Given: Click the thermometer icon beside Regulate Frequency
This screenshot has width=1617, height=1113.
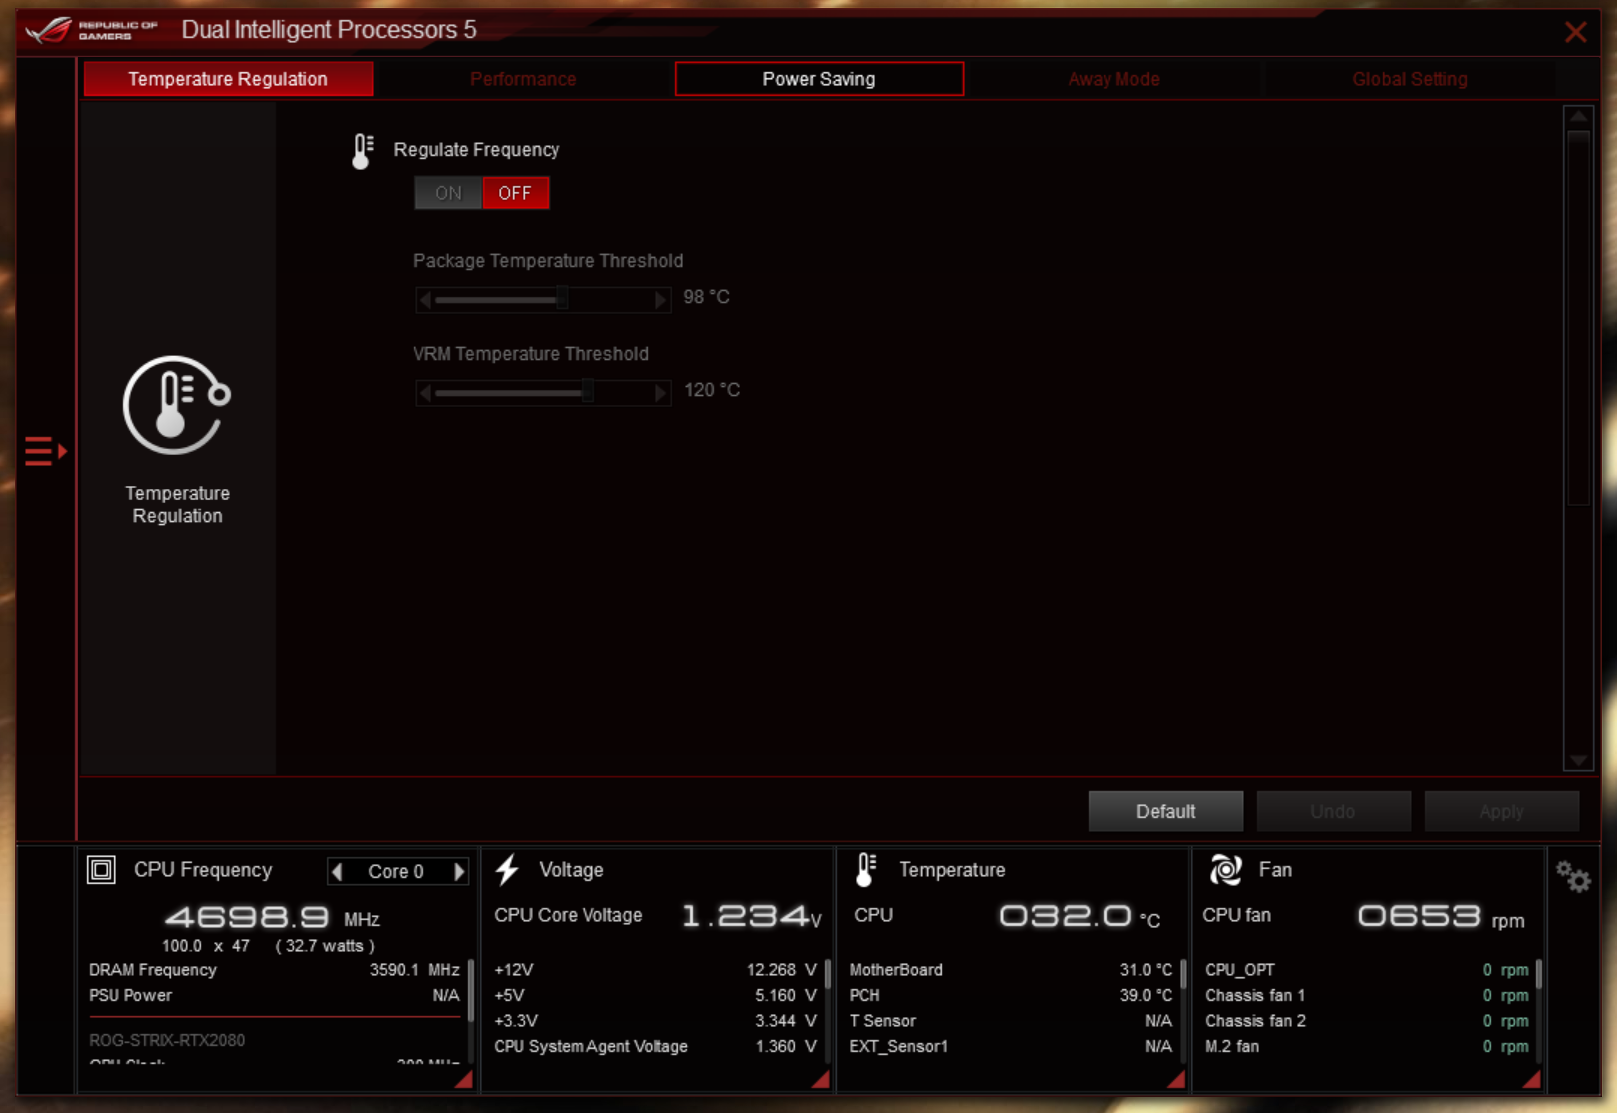Looking at the screenshot, I should [362, 151].
